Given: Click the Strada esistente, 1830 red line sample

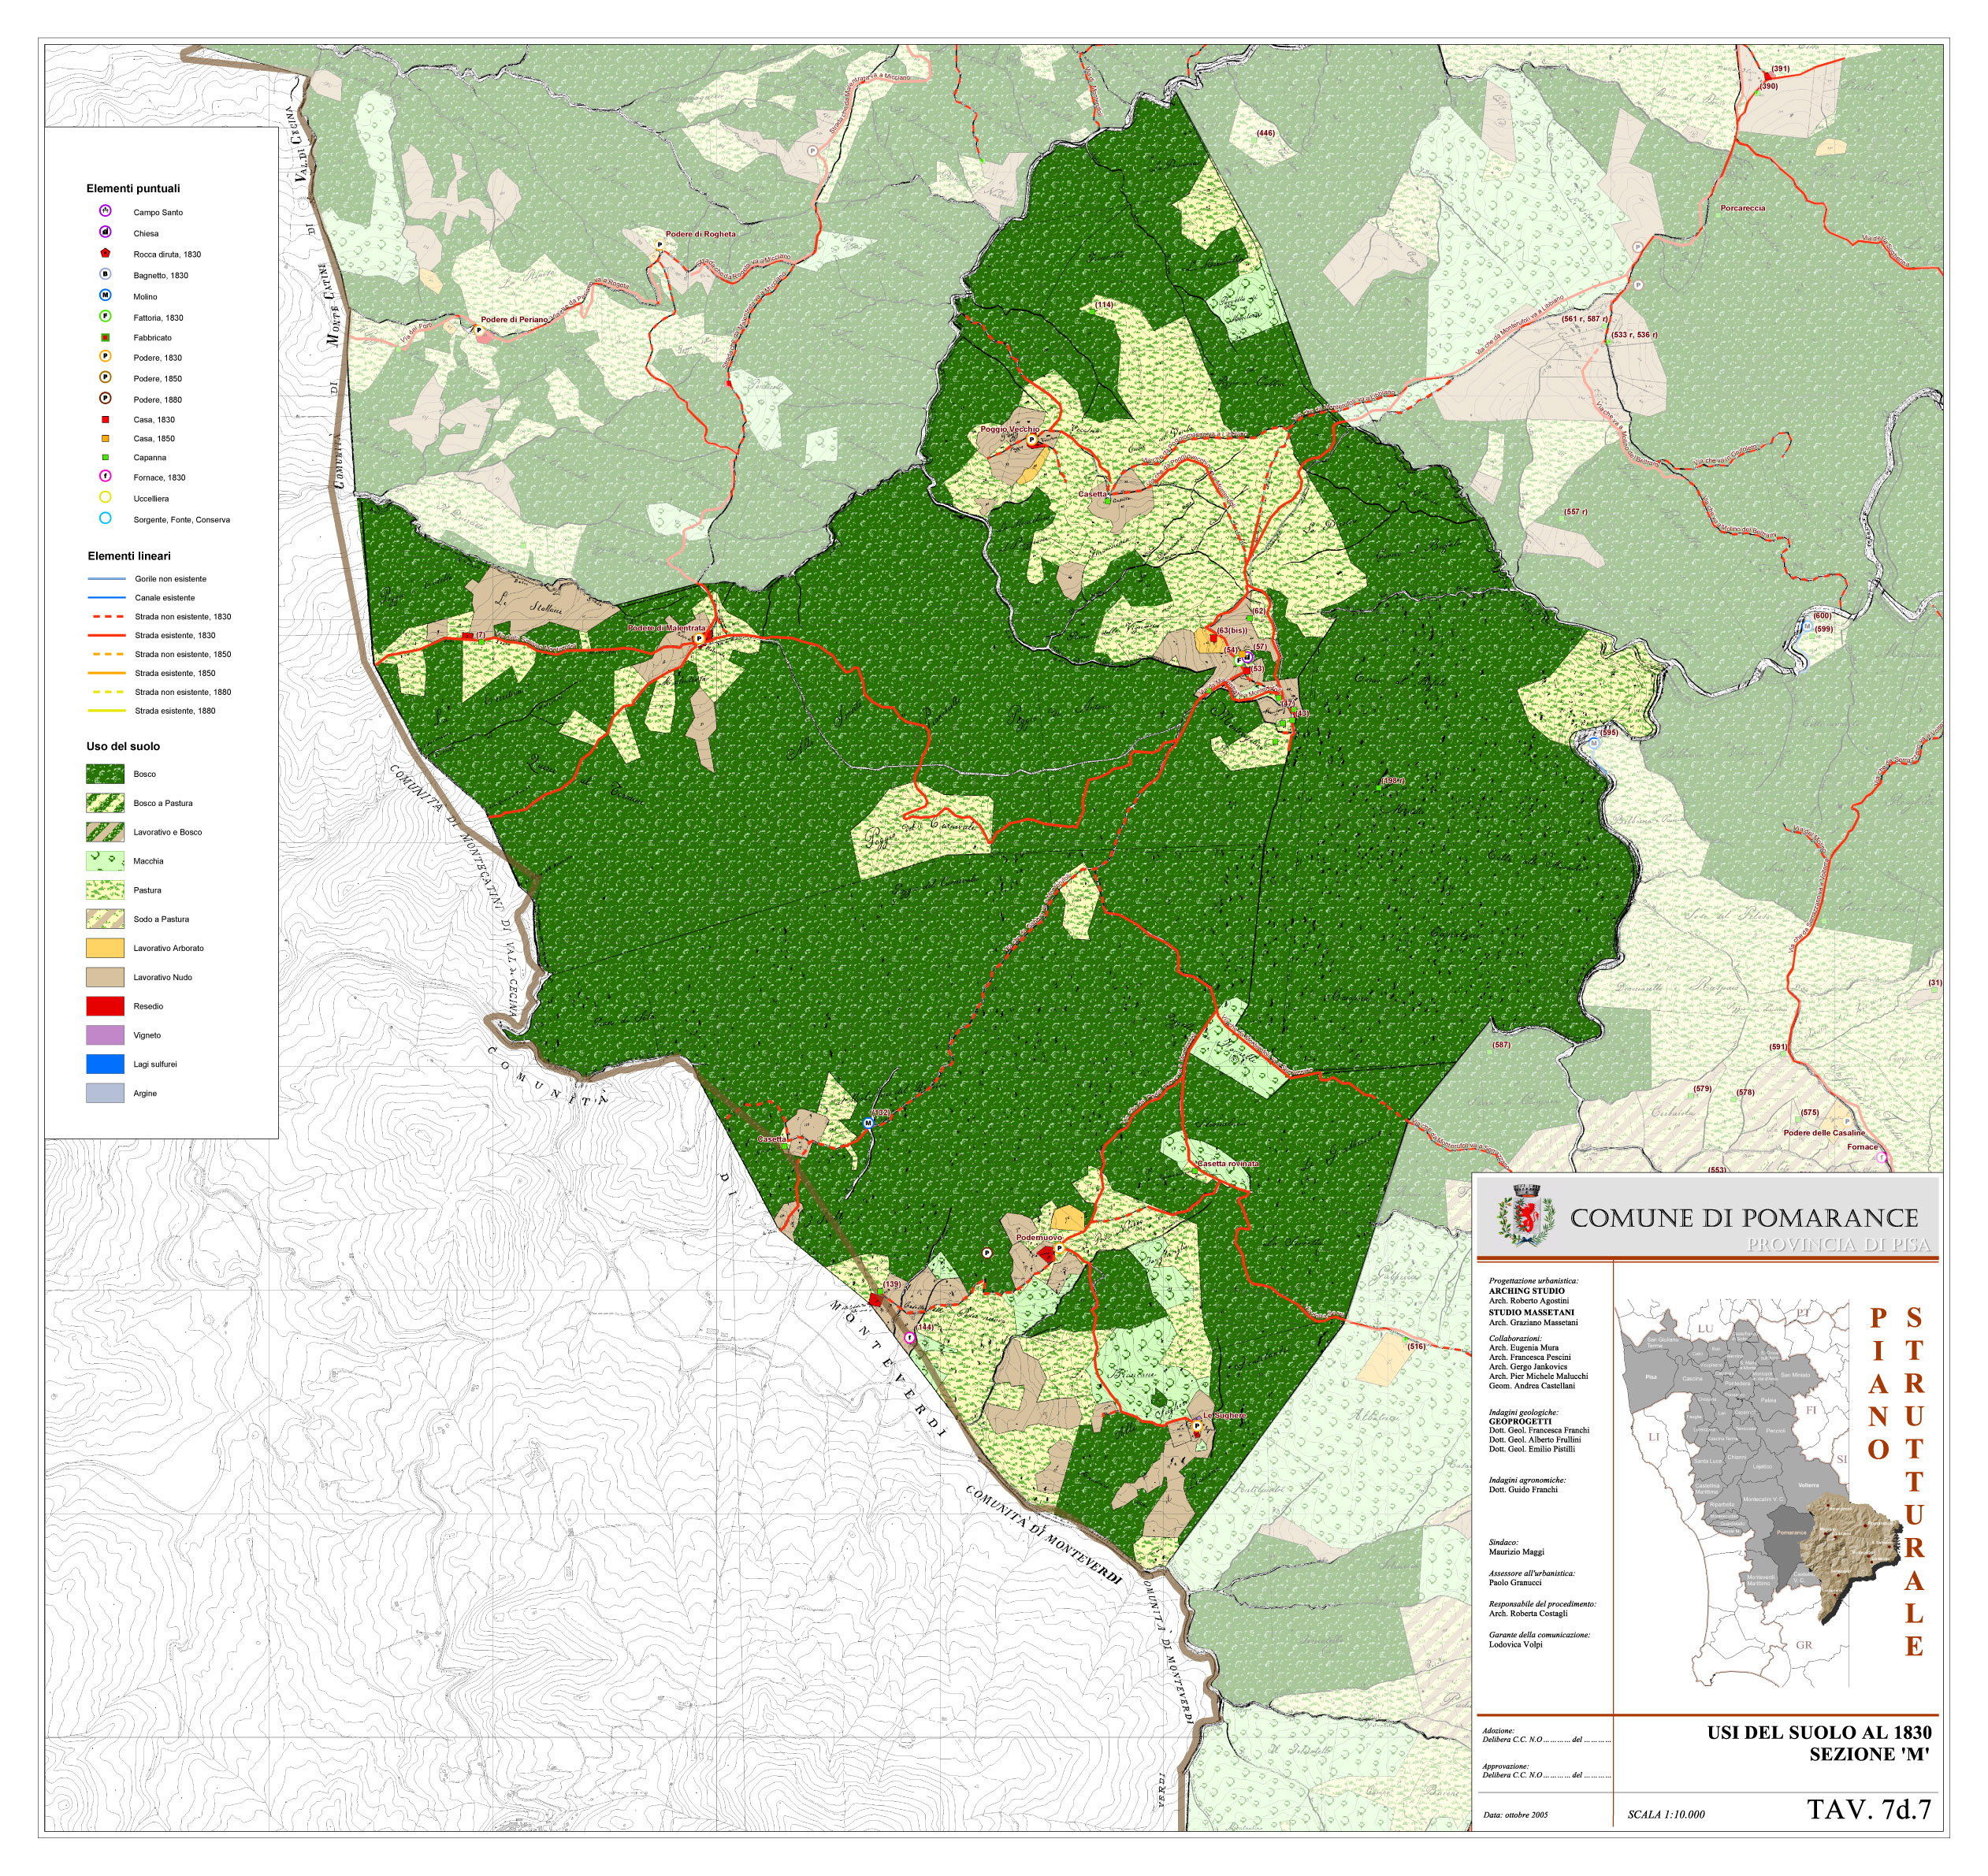Looking at the screenshot, I should (107, 635).
